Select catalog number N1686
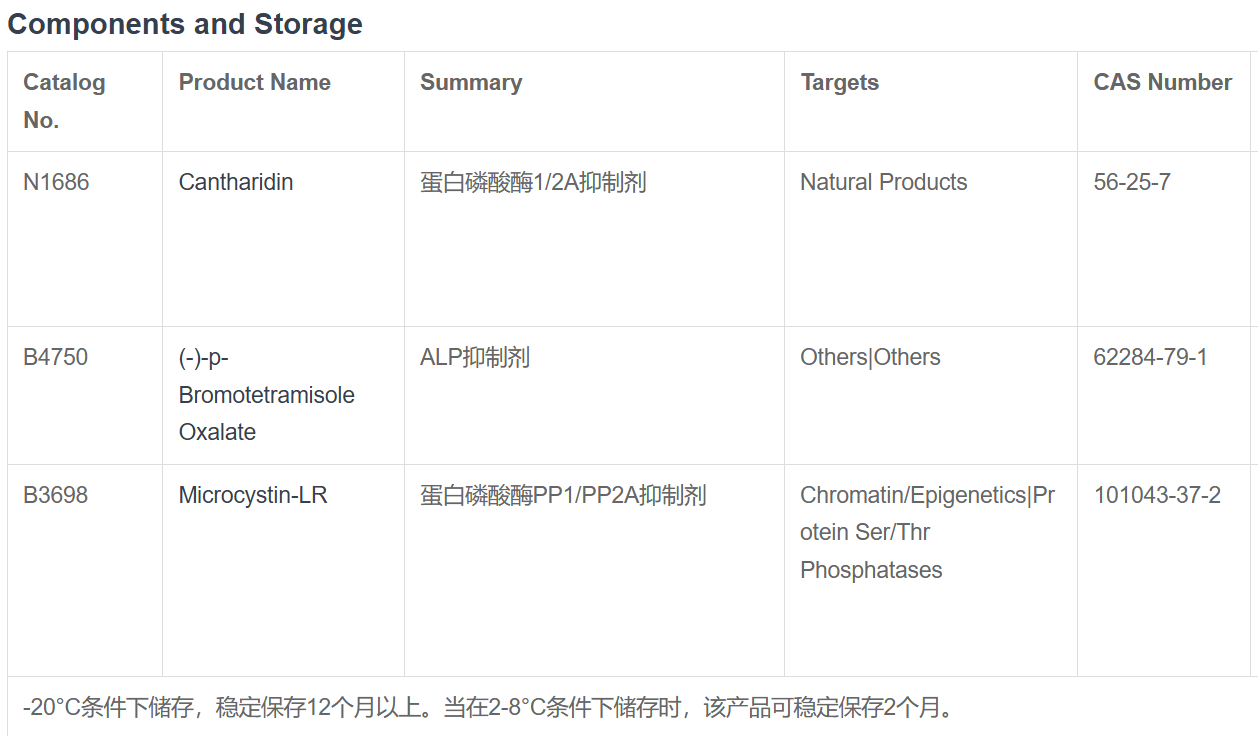 [x=56, y=182]
